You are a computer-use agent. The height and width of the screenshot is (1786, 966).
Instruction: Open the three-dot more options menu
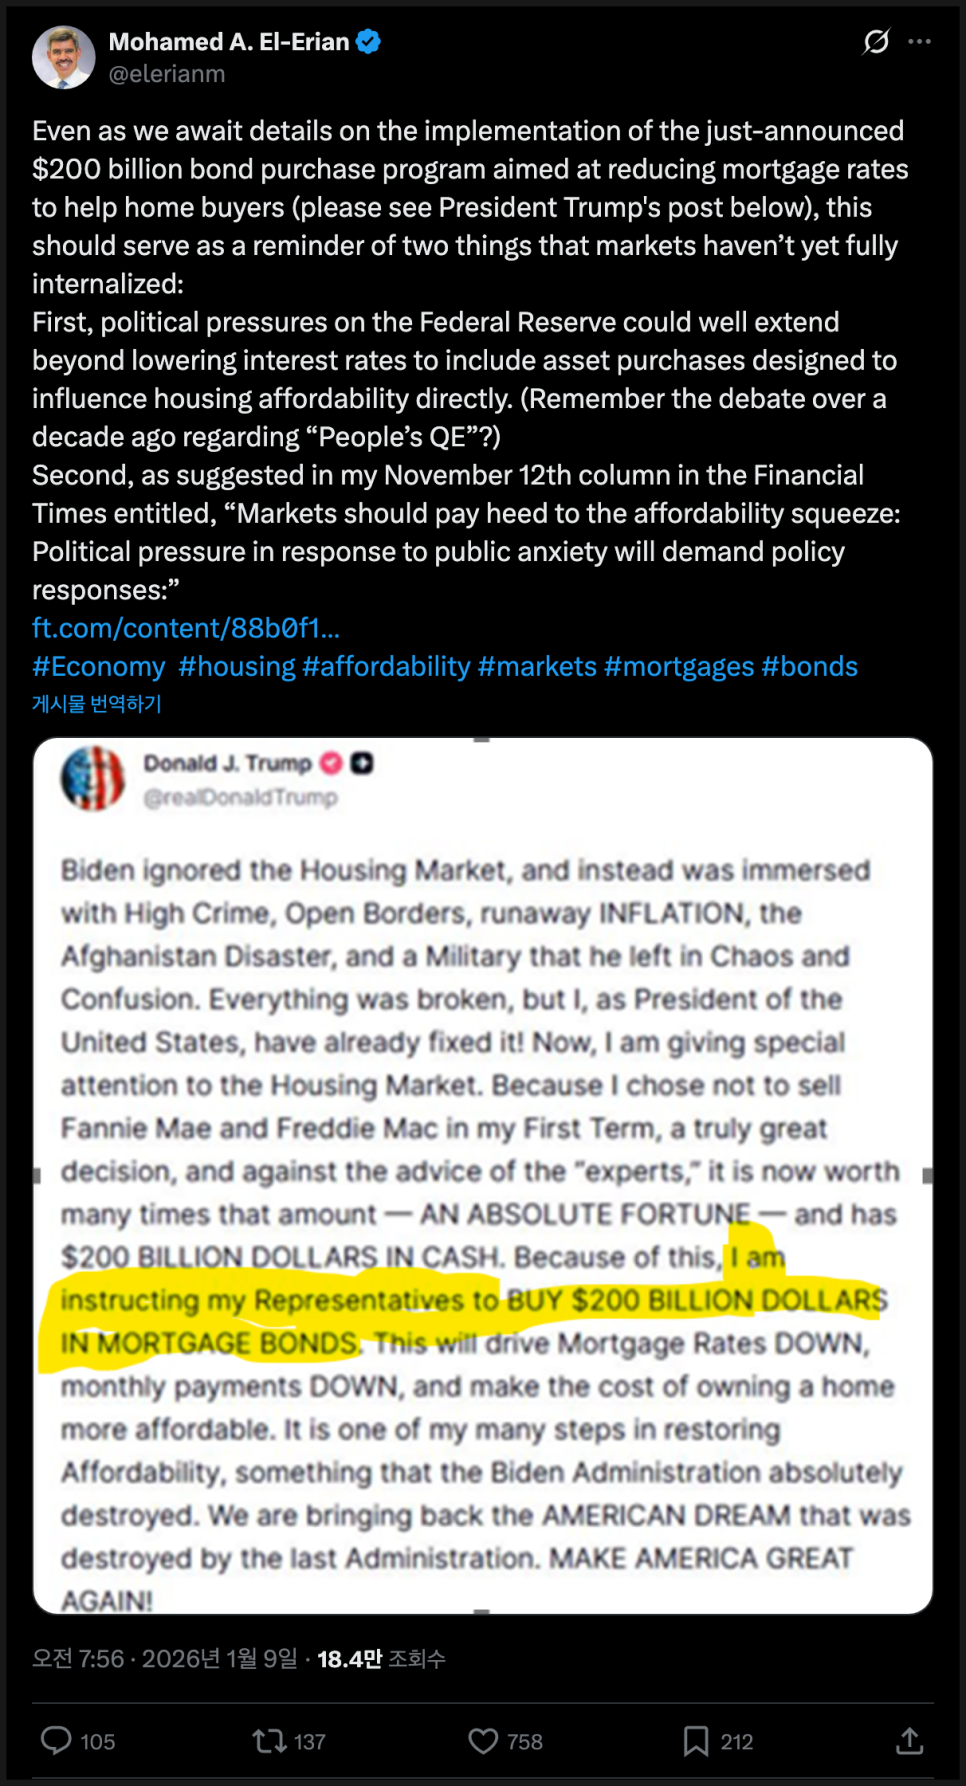point(920,41)
